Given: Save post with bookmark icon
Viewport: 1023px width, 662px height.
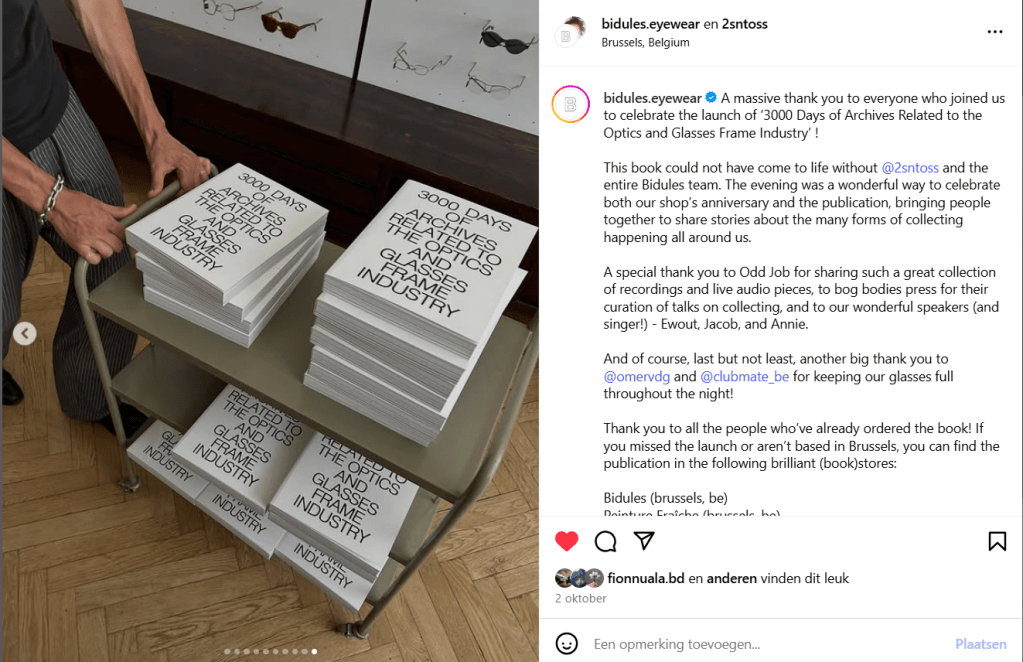Looking at the screenshot, I should coord(997,541).
